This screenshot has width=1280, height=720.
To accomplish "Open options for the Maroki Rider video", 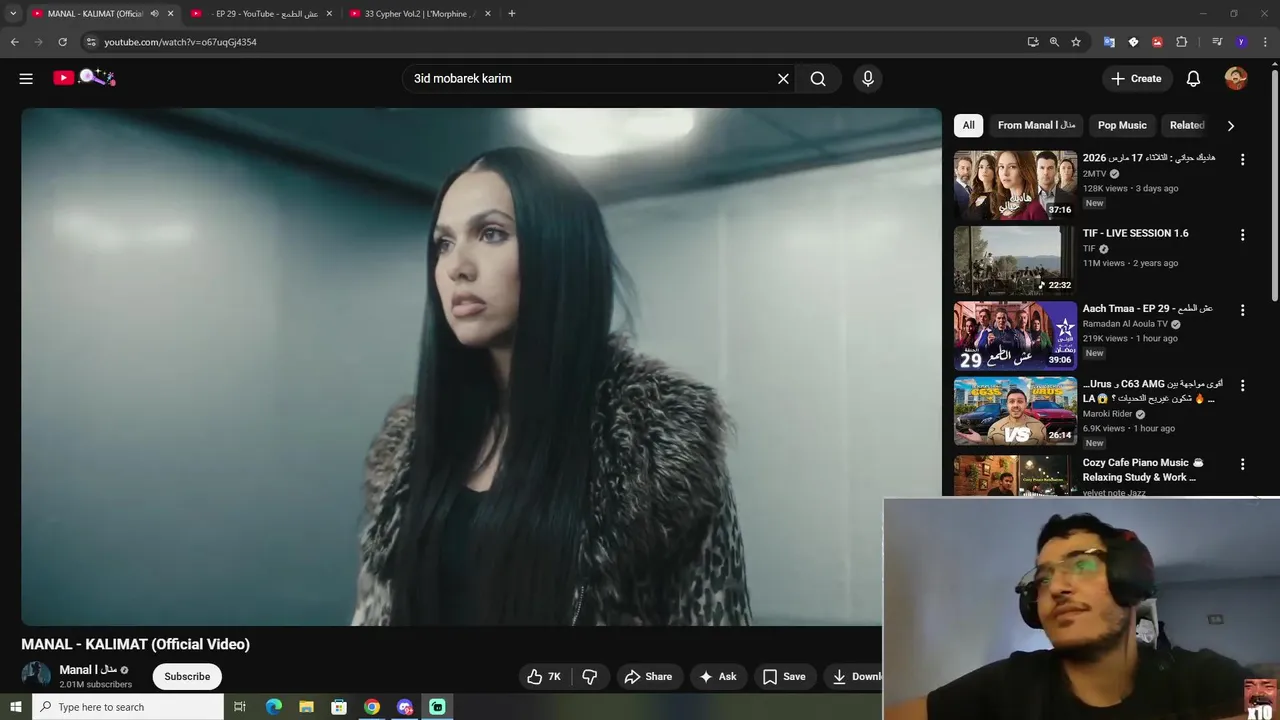I will pyautogui.click(x=1242, y=385).
